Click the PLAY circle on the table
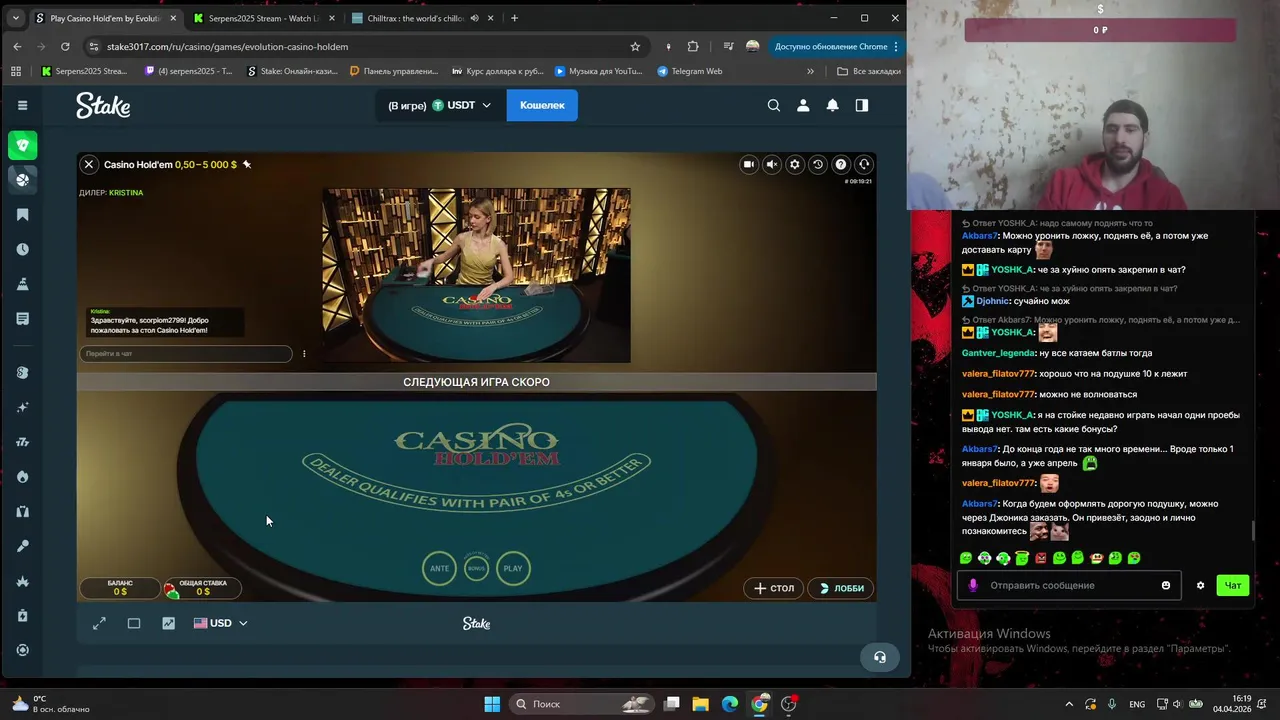Viewport: 1280px width, 720px height. tap(513, 568)
